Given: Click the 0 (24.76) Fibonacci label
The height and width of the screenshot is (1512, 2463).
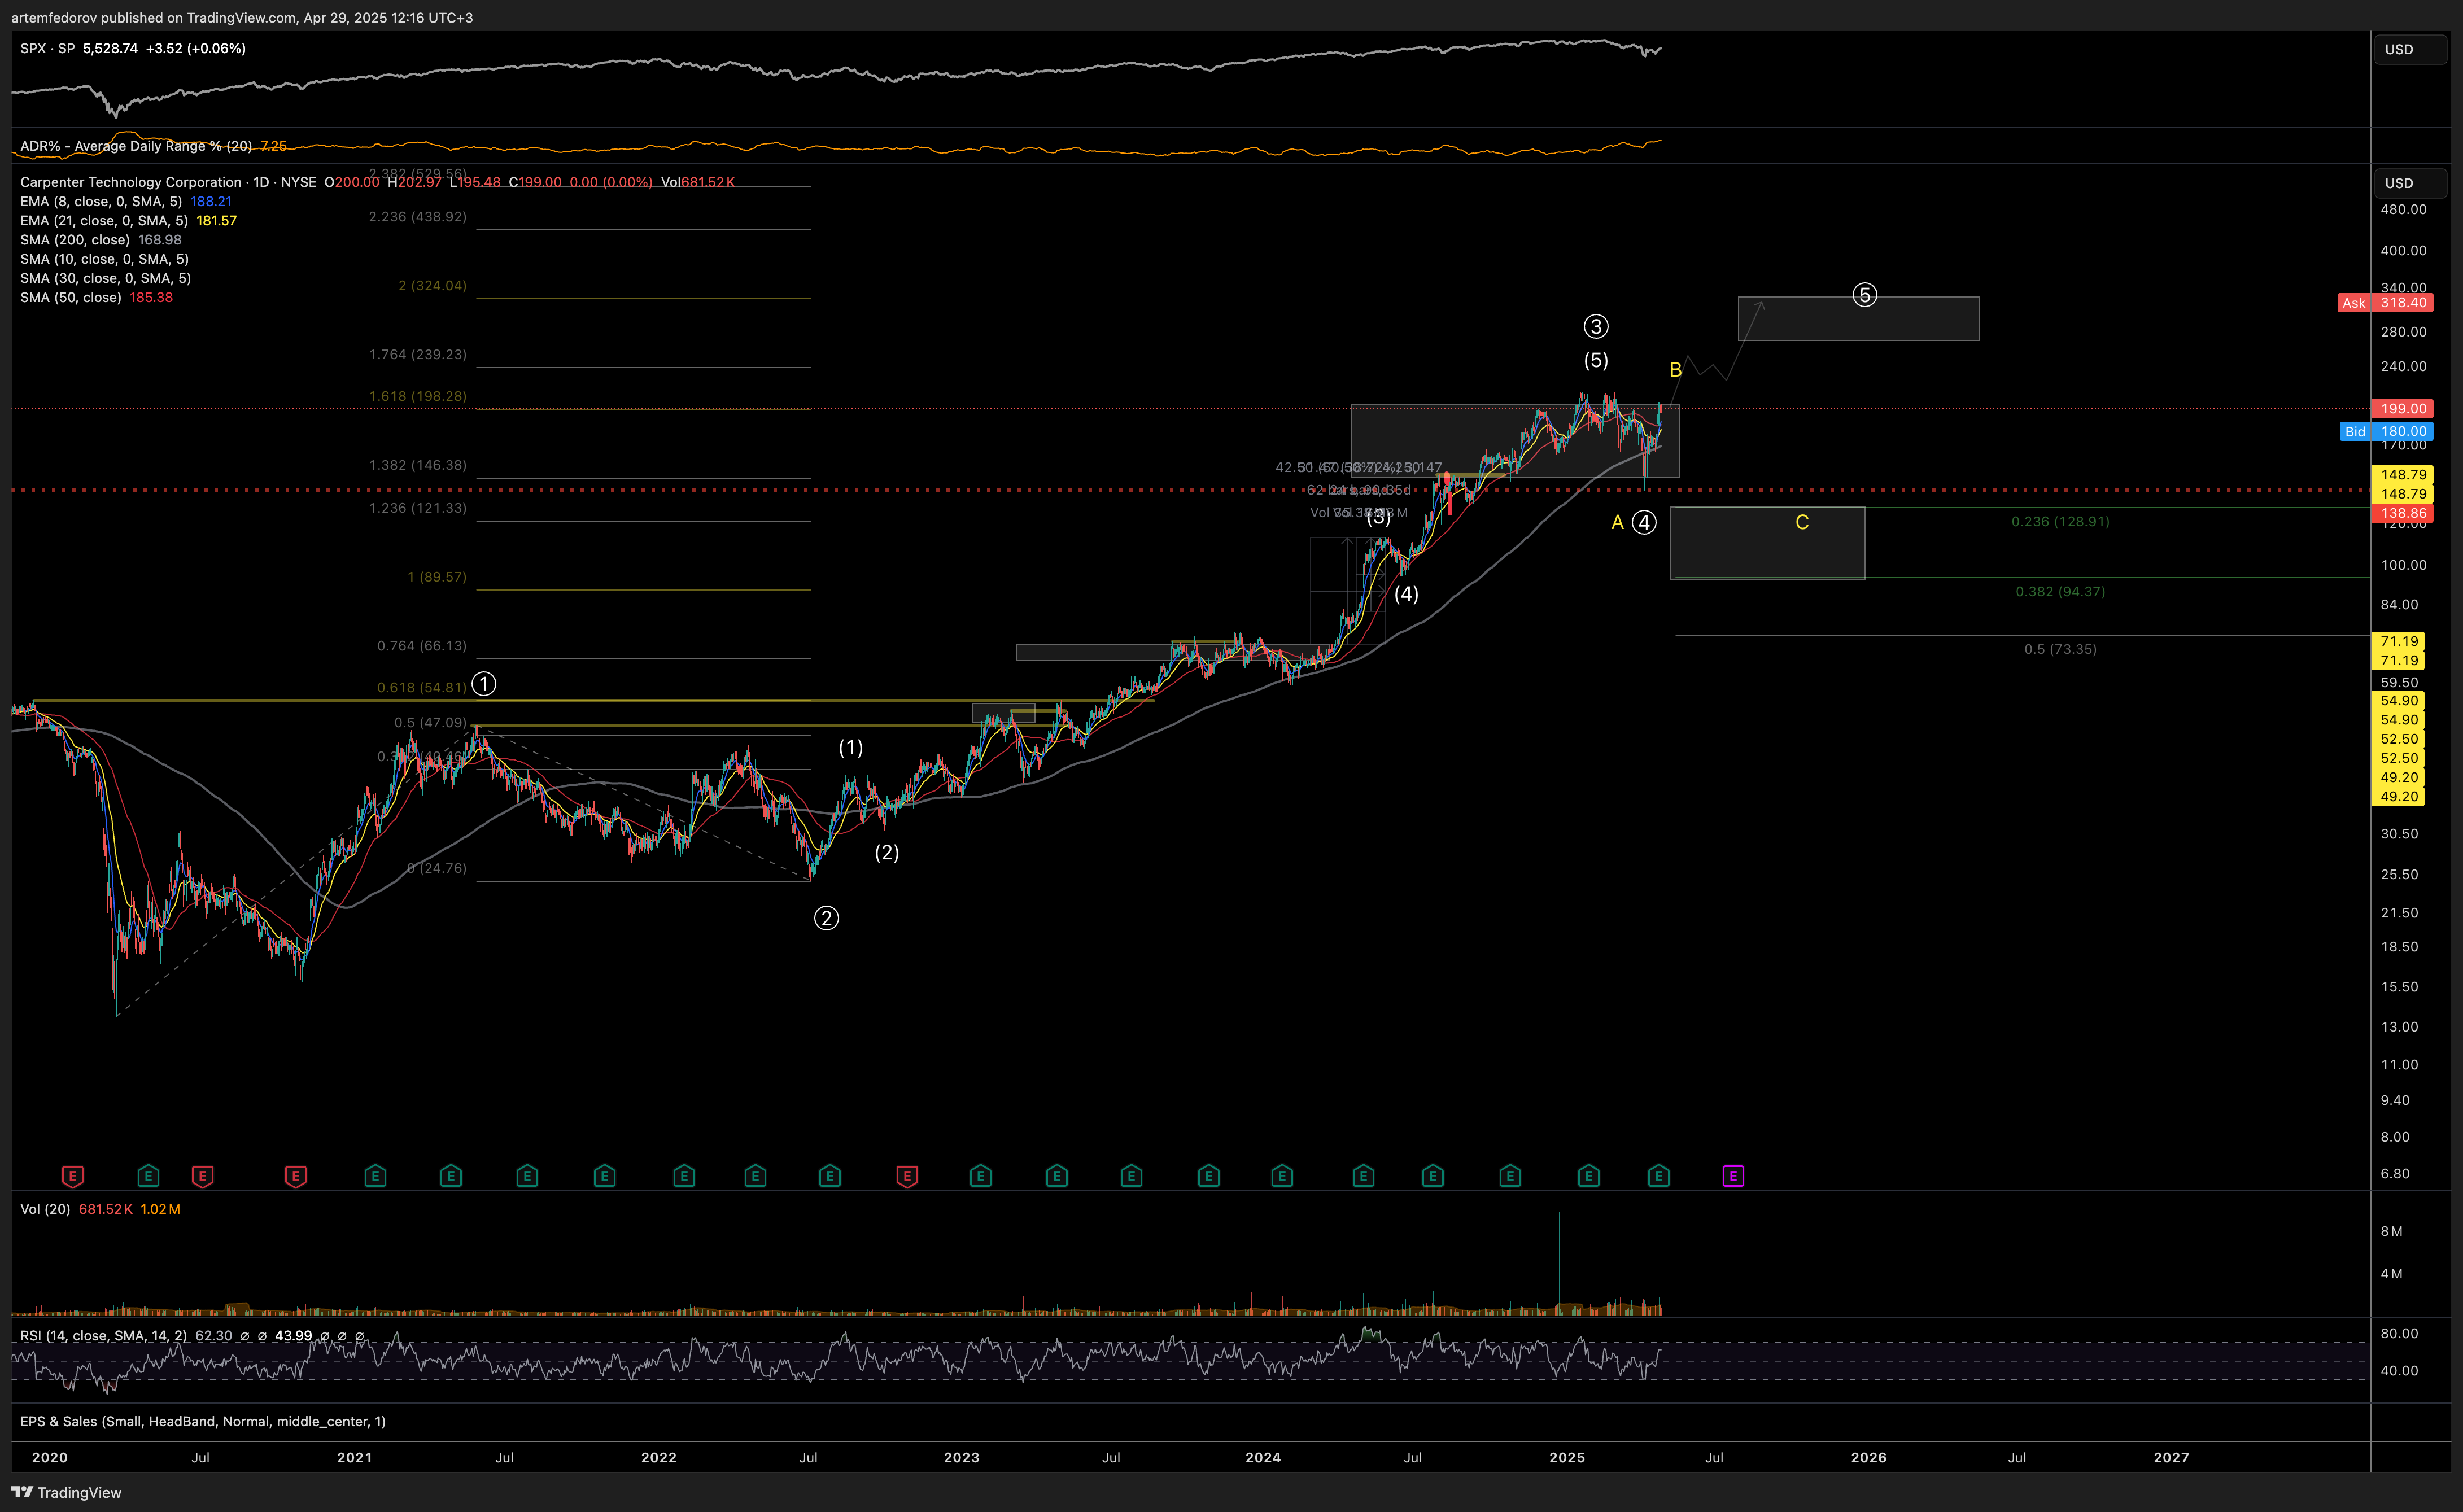Looking at the screenshot, I should click(x=437, y=868).
